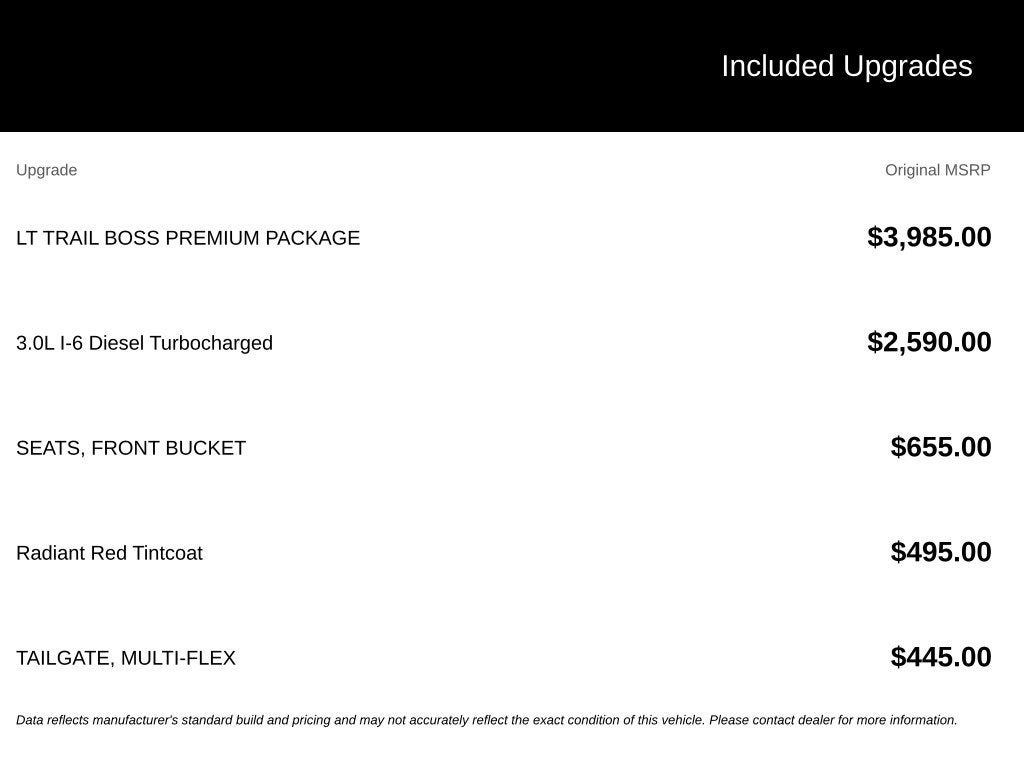Click the black header banner
The width and height of the screenshot is (1024, 768).
pos(512,66)
